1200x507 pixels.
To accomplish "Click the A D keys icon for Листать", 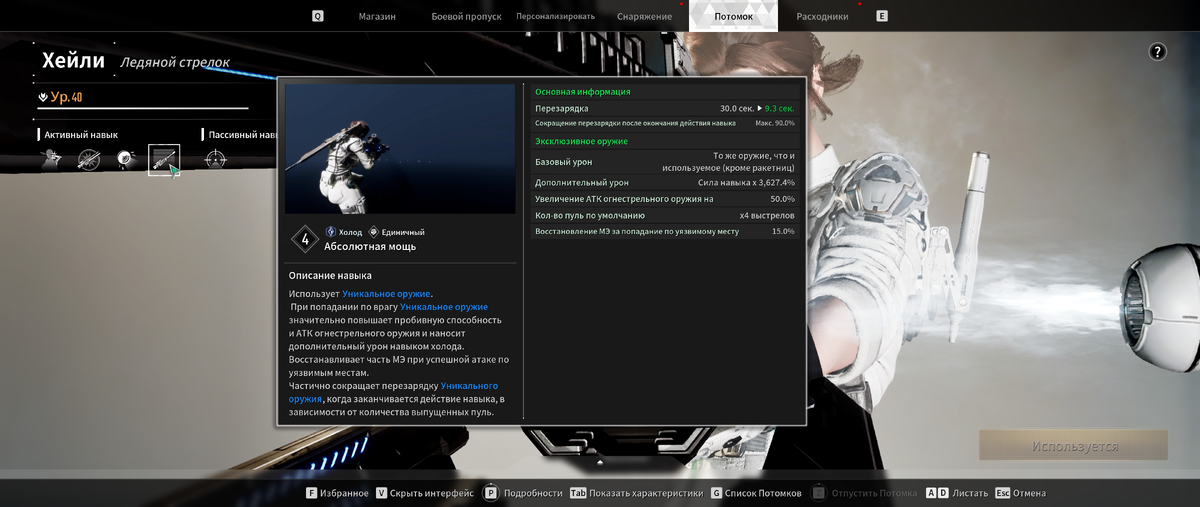I will pos(937,493).
